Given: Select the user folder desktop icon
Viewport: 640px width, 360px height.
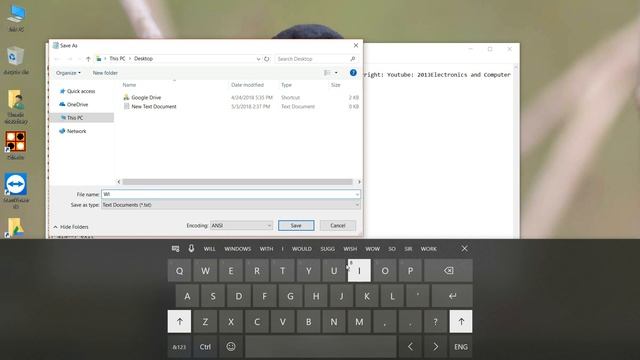Looking at the screenshot, I should 16,107.
